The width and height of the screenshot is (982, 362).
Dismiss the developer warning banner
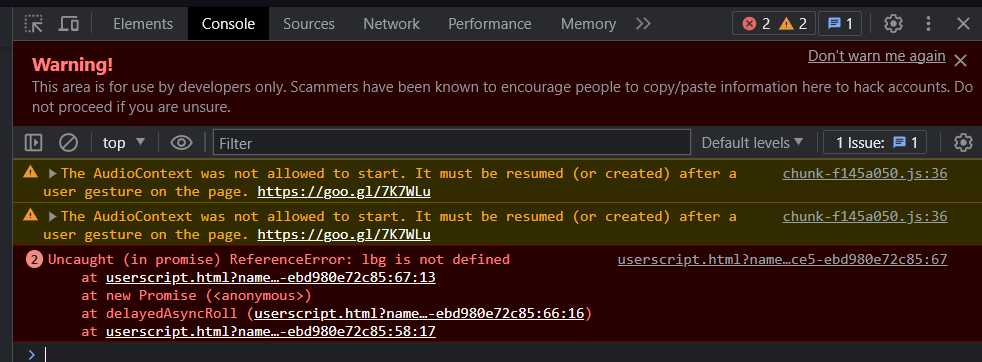click(x=960, y=60)
